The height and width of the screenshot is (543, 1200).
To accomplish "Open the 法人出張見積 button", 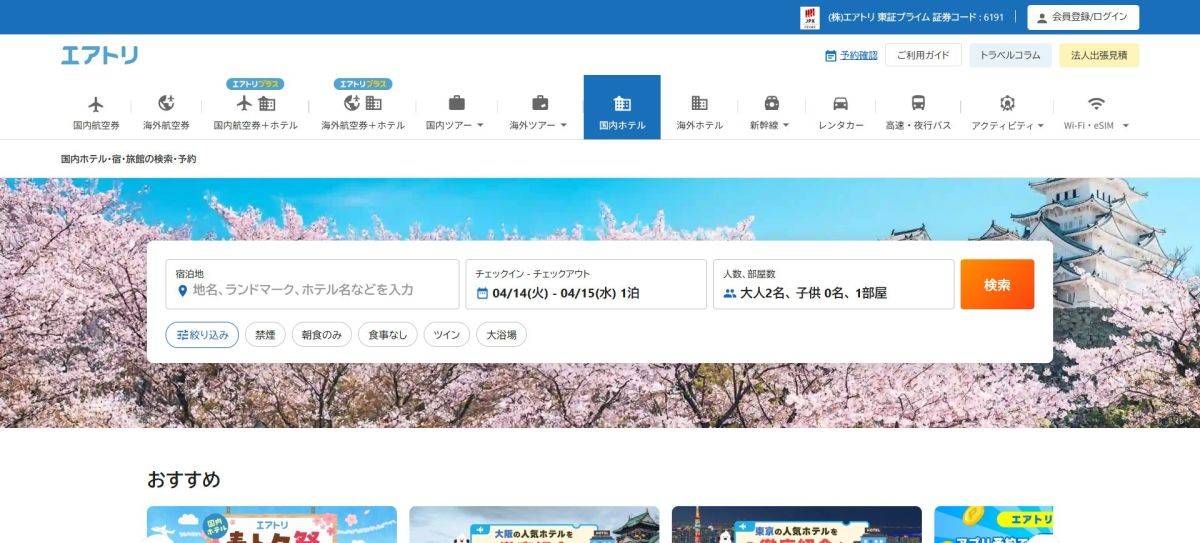I will pyautogui.click(x=1099, y=56).
